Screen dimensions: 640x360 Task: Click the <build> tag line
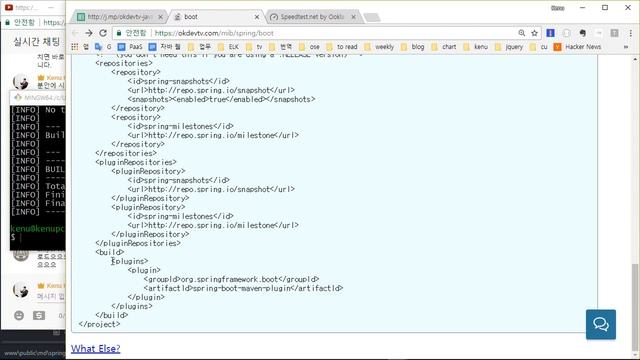(x=110, y=252)
